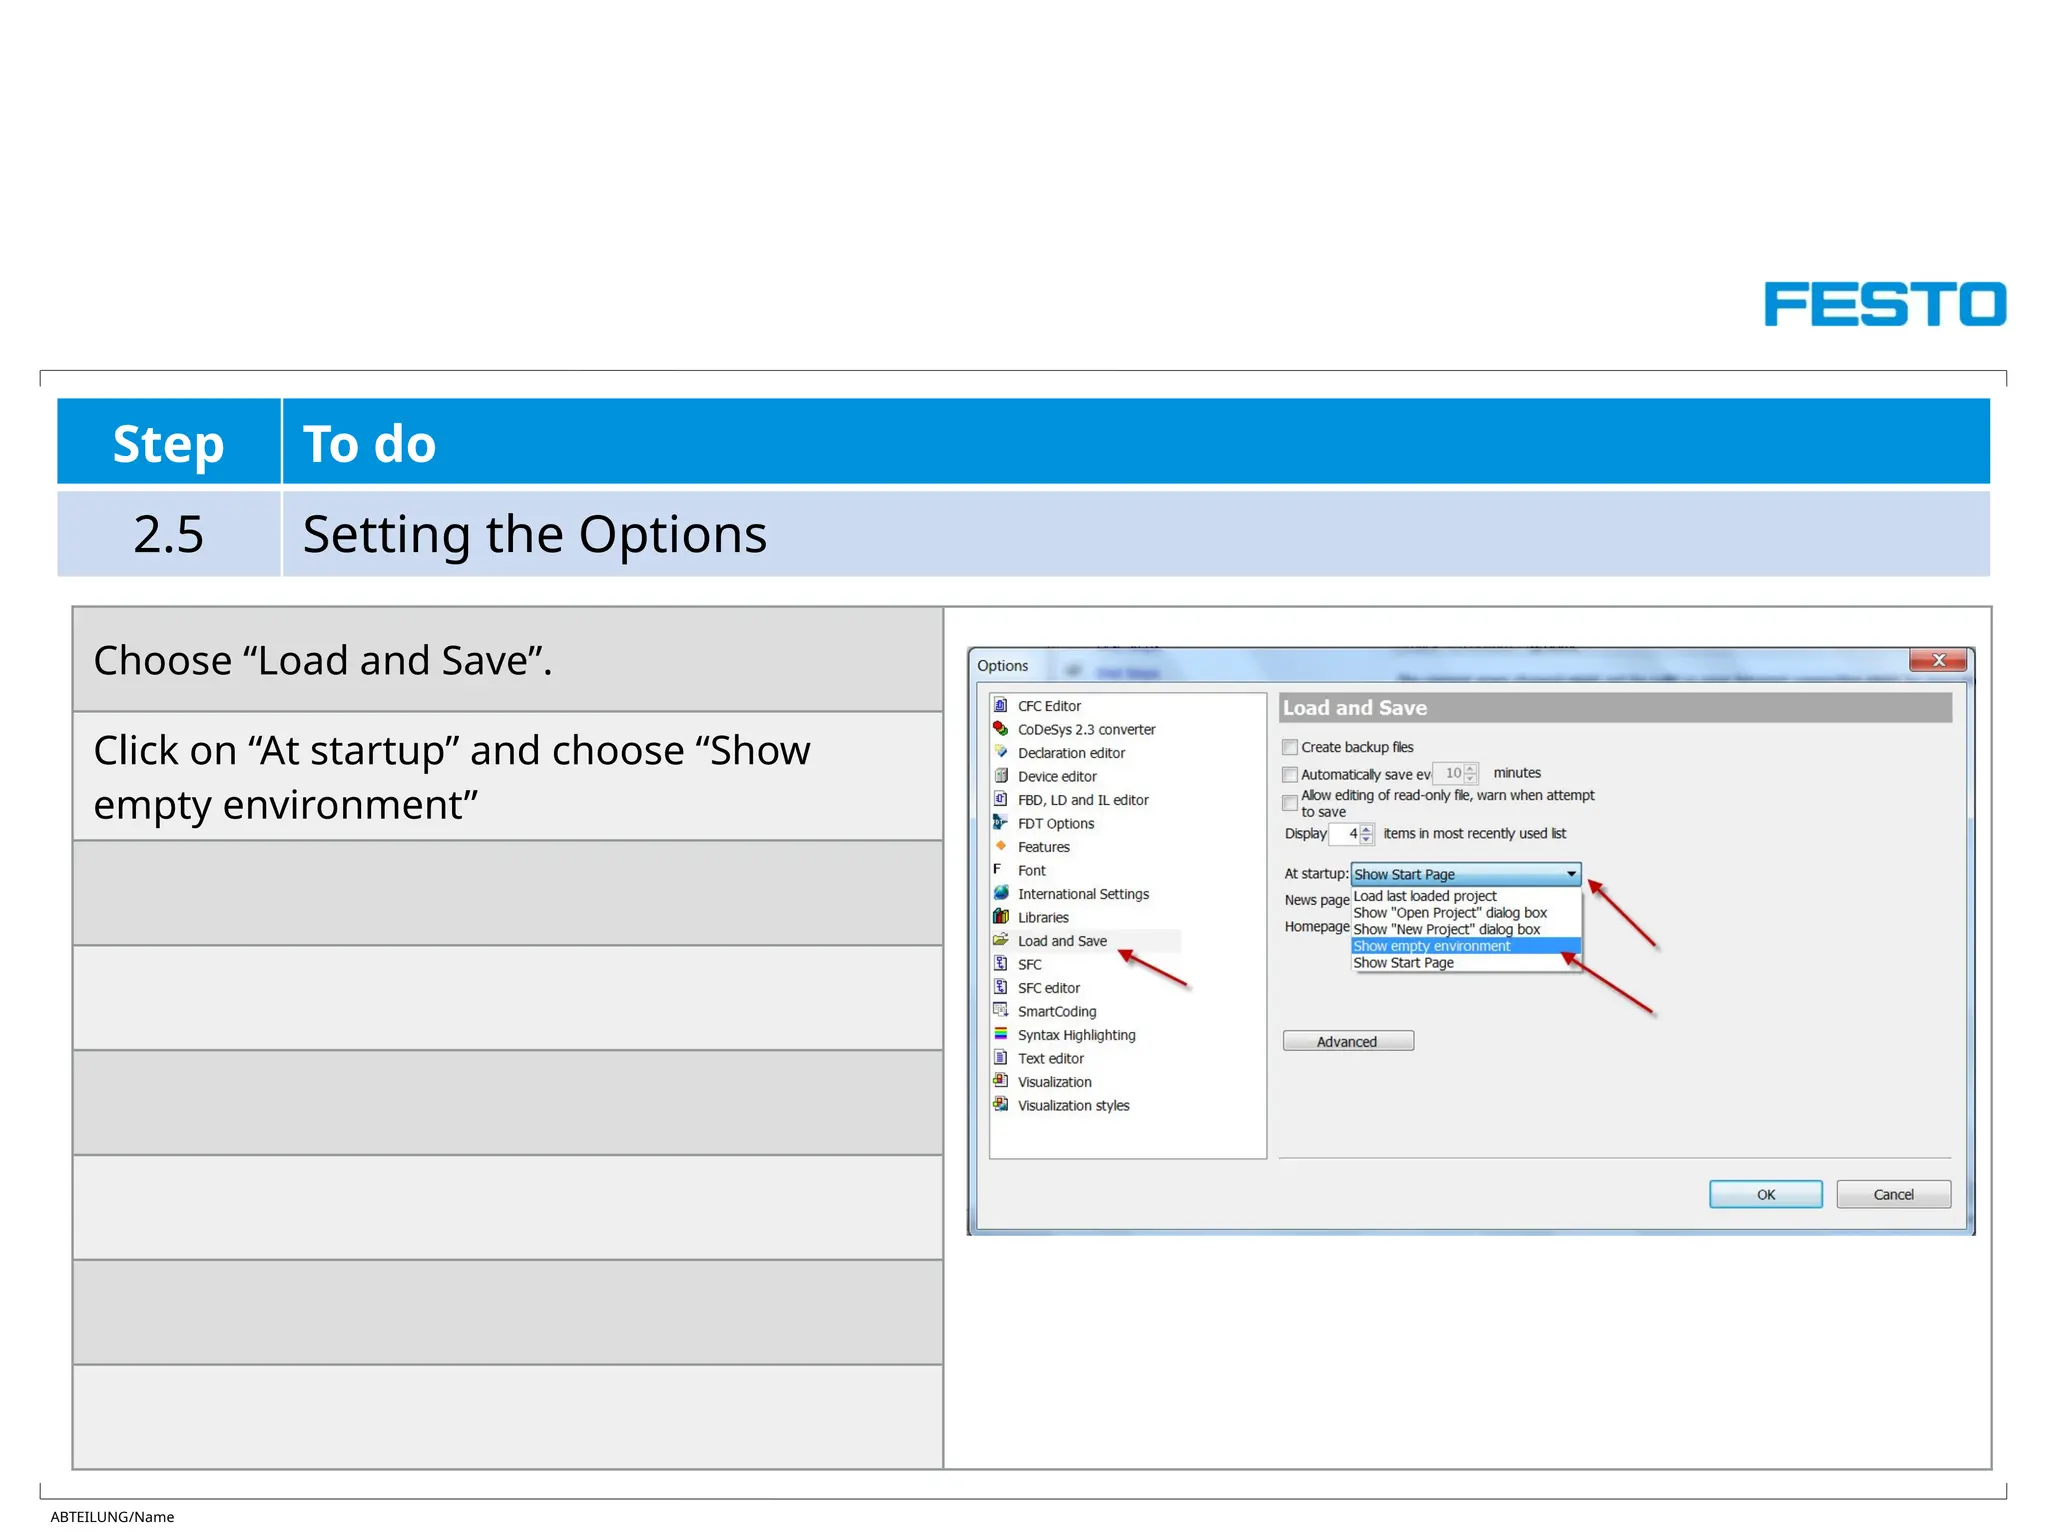
Task: Select CoDeSys 2.3 converter entry
Action: [x=1086, y=729]
